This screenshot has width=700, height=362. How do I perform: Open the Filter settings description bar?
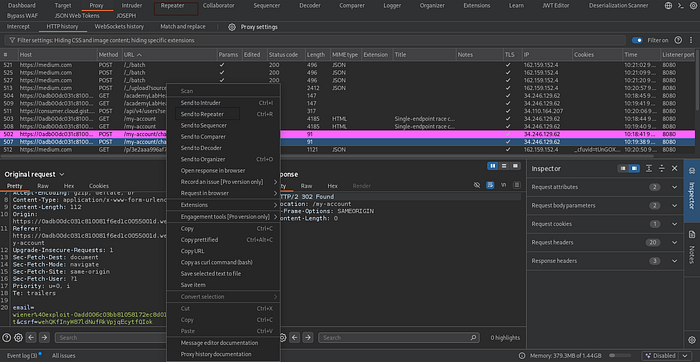click(x=315, y=40)
